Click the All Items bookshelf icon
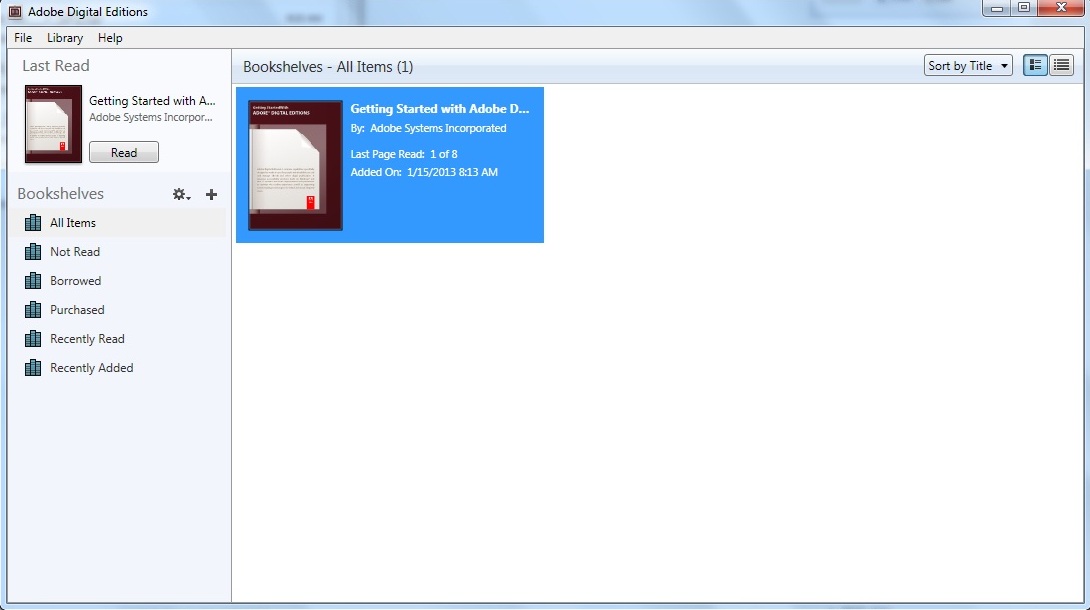This screenshot has width=1090, height=610. pos(33,222)
